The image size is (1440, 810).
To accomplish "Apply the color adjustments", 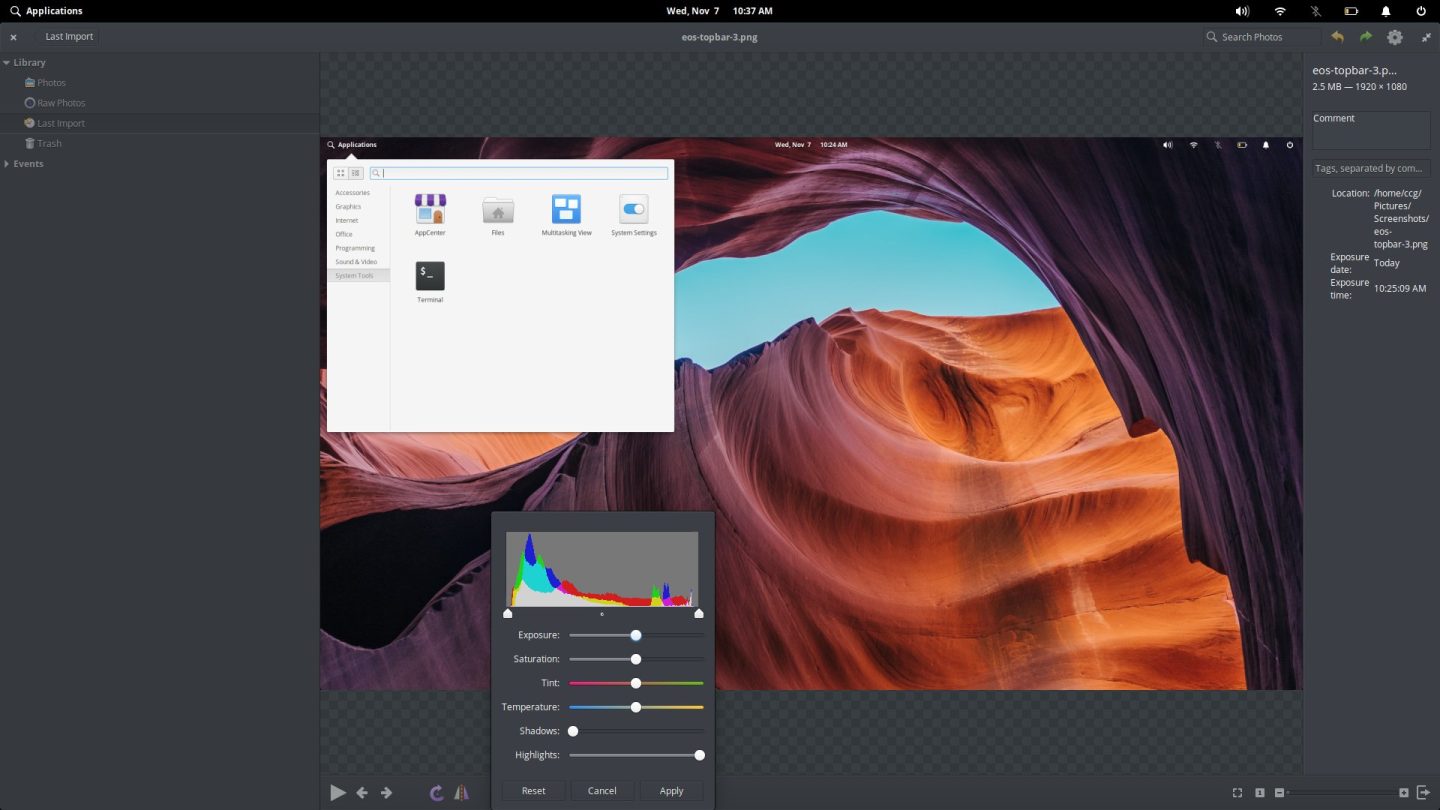I will coord(671,790).
